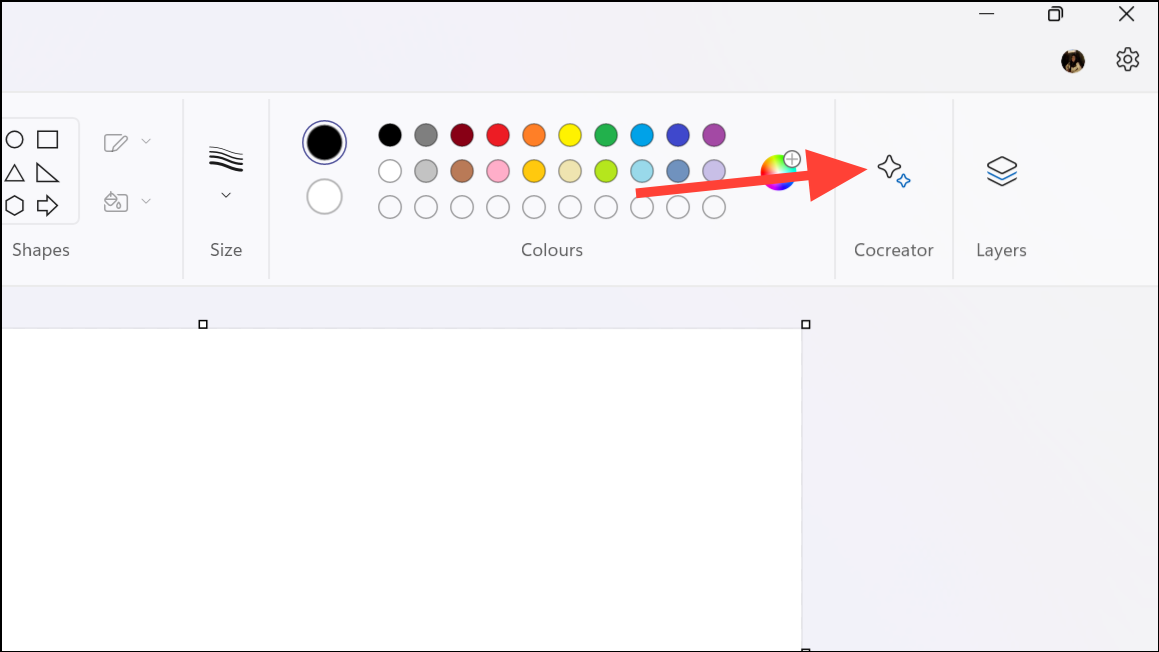Click the user profile avatar
Viewport: 1159px width, 652px height.
point(1073,61)
